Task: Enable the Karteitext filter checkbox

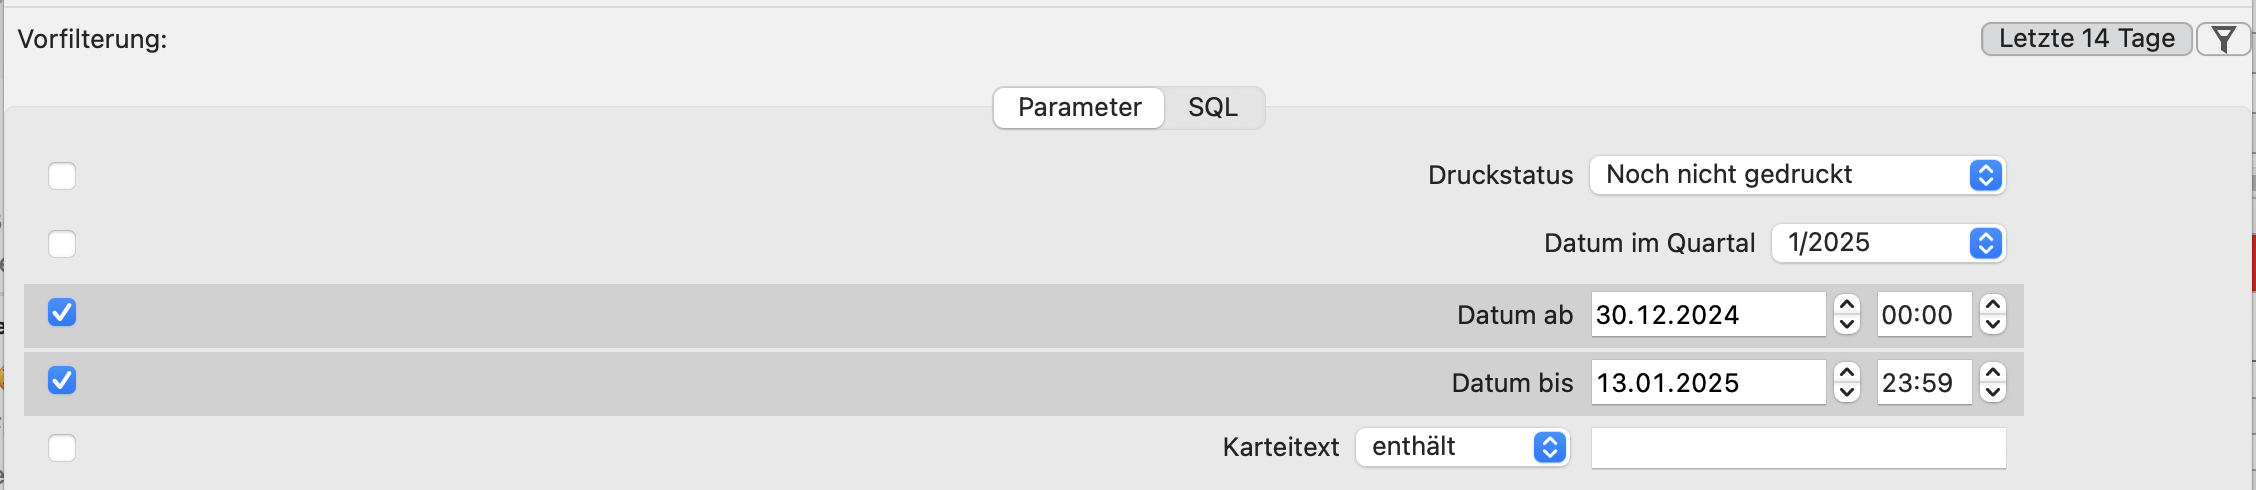Action: (62, 448)
